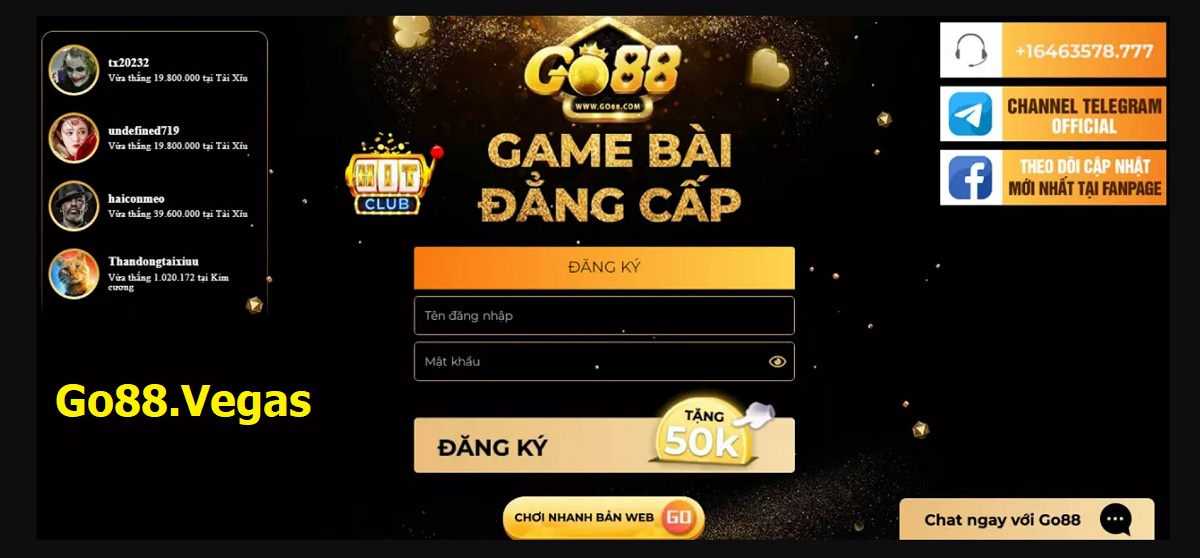Open the chat bubble icon
Screen dimensions: 1200x558
point(1116,520)
